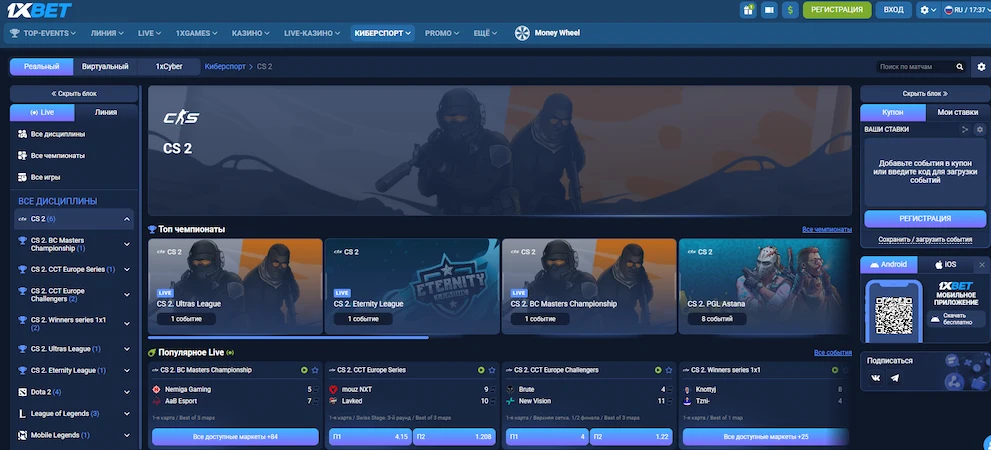The height and width of the screenshot is (450, 991).
Task: Play live stream for Winners series 1x1 card
Action: pyautogui.click(x=835, y=370)
